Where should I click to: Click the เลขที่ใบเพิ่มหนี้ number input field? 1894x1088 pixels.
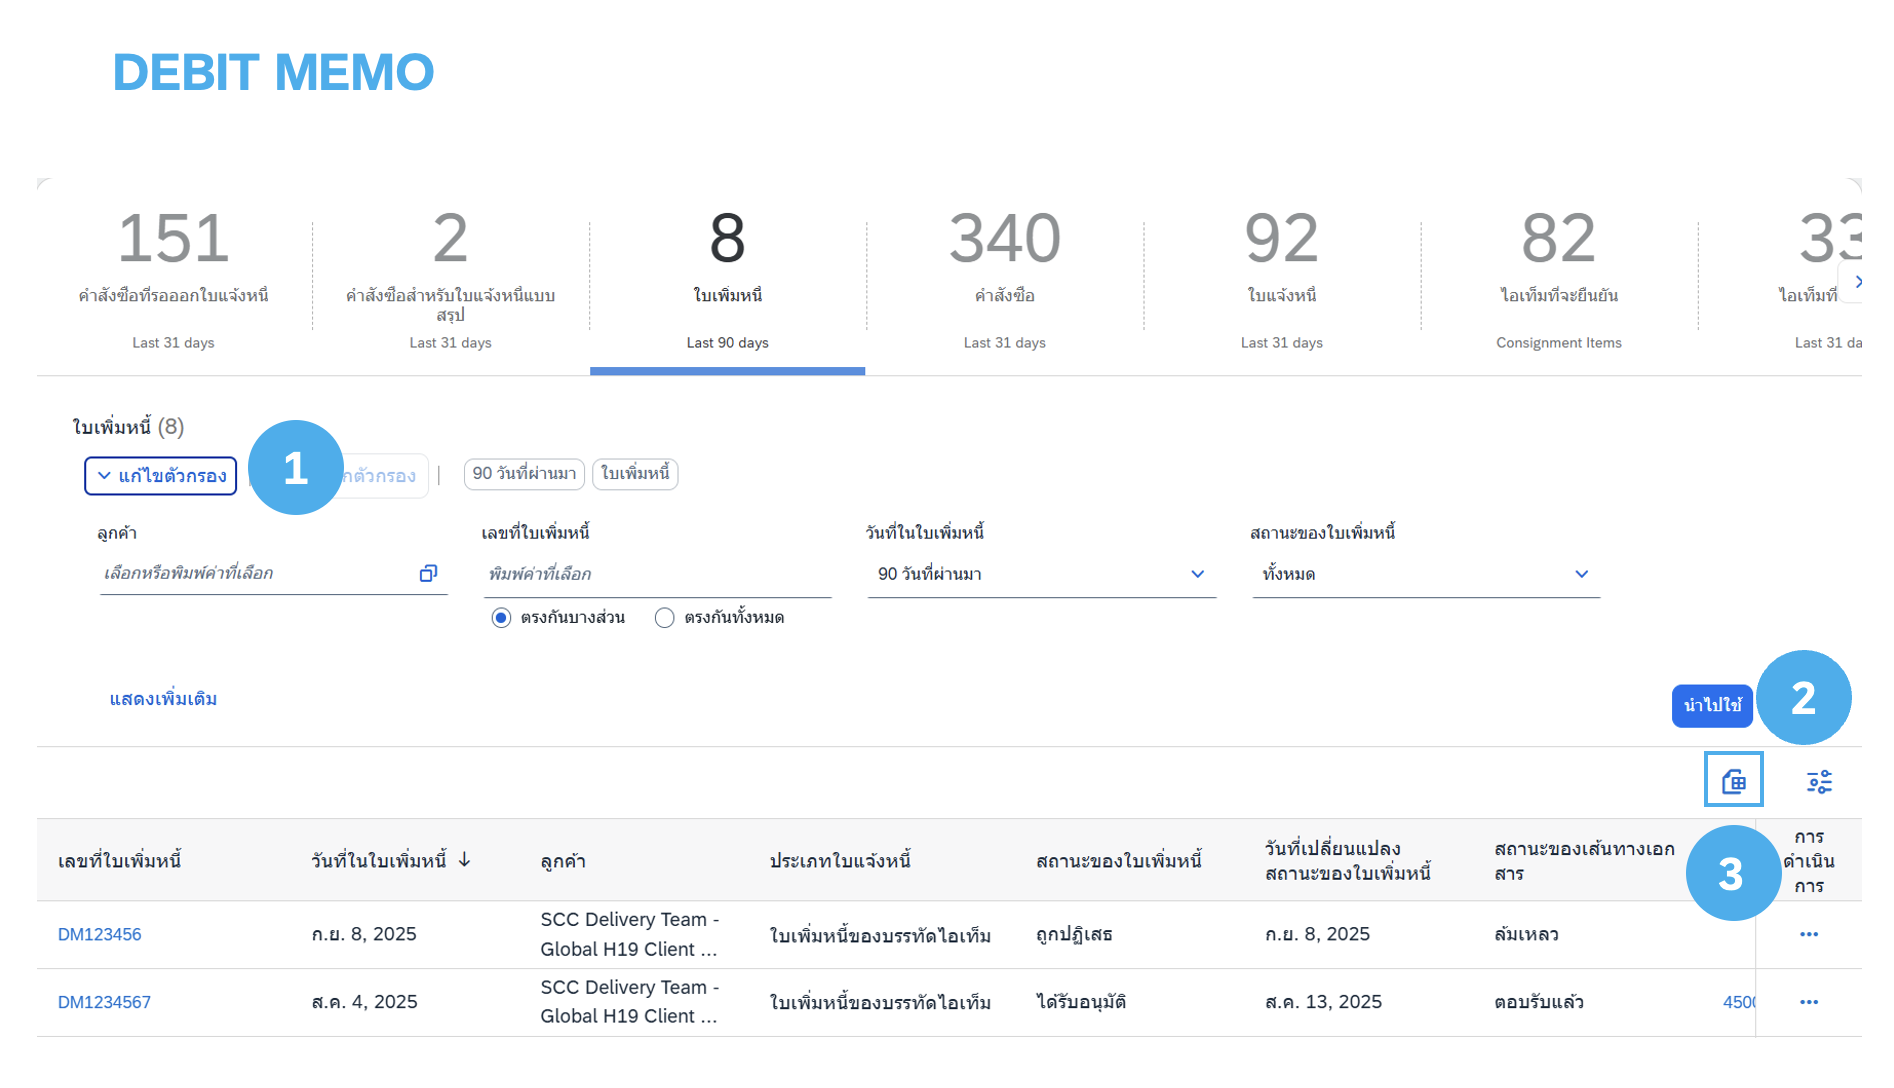click(656, 574)
